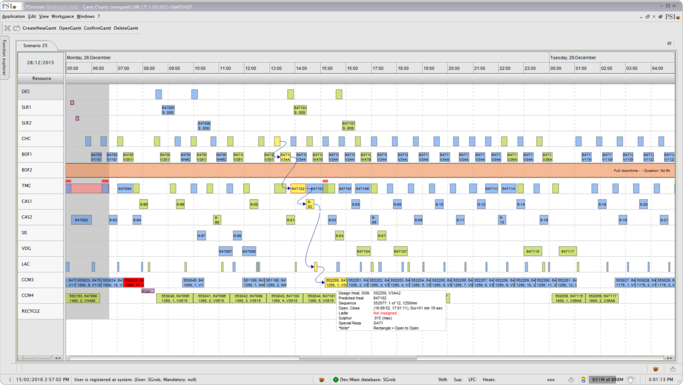Open the View menu

[x=44, y=17]
